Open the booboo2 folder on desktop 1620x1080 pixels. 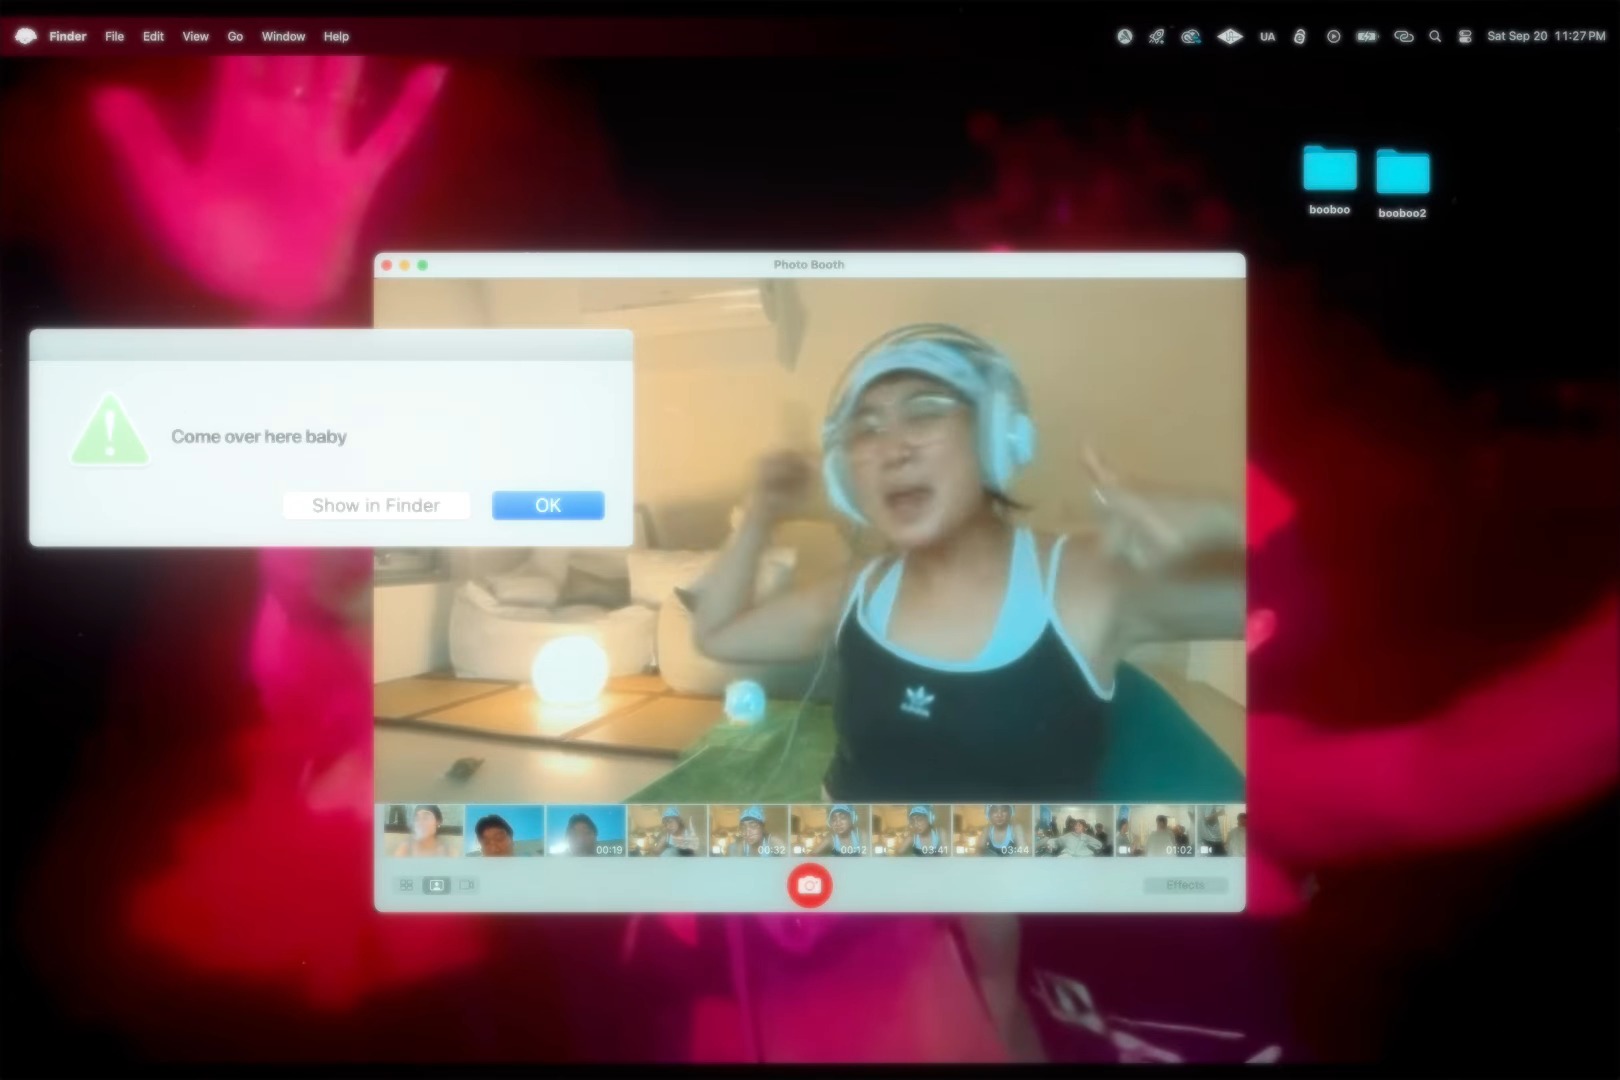(1402, 173)
